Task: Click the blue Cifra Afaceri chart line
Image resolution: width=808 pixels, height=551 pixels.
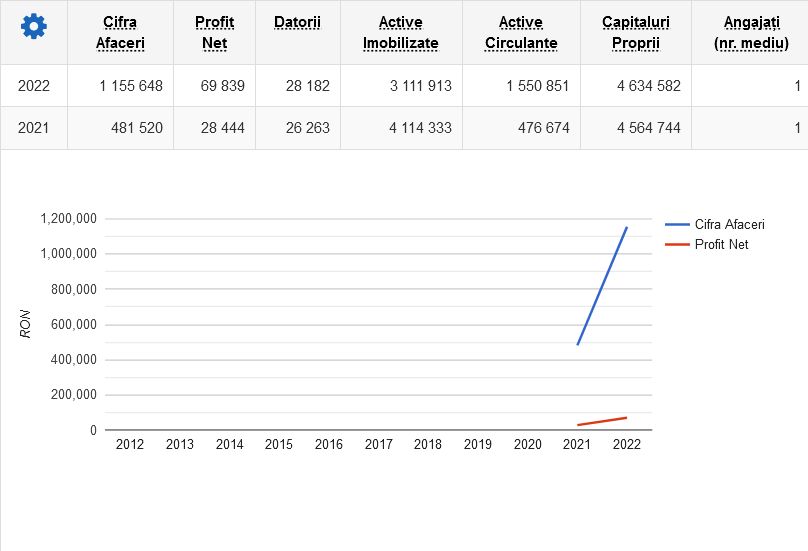Action: tap(602, 286)
